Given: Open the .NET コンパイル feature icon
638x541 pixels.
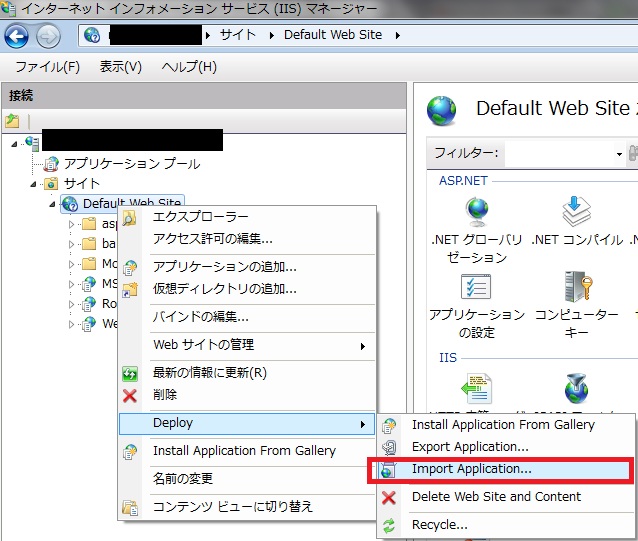Looking at the screenshot, I should [x=576, y=212].
